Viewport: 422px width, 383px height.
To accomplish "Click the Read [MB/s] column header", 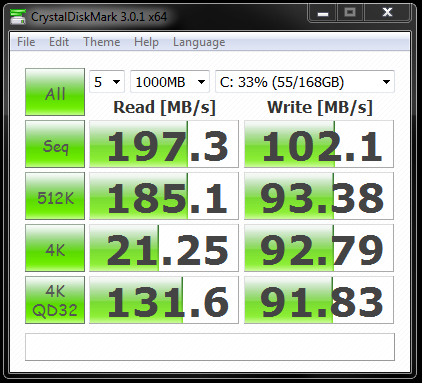I will (164, 107).
